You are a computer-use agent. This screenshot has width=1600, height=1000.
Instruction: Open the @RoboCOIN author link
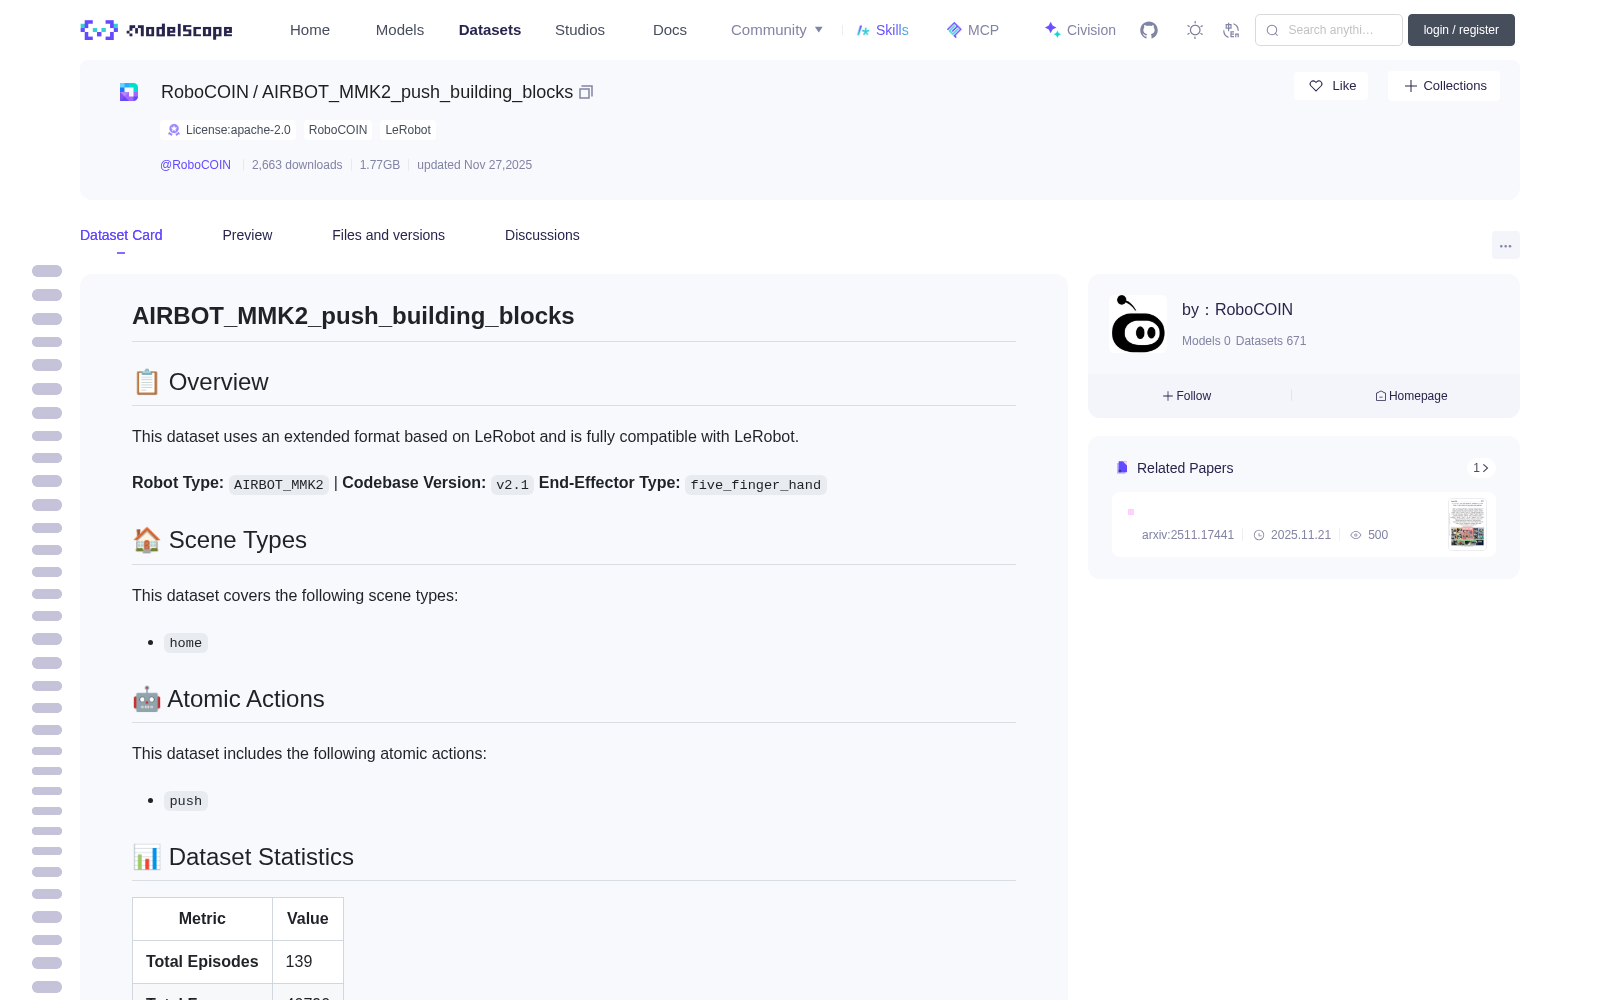tap(196, 165)
